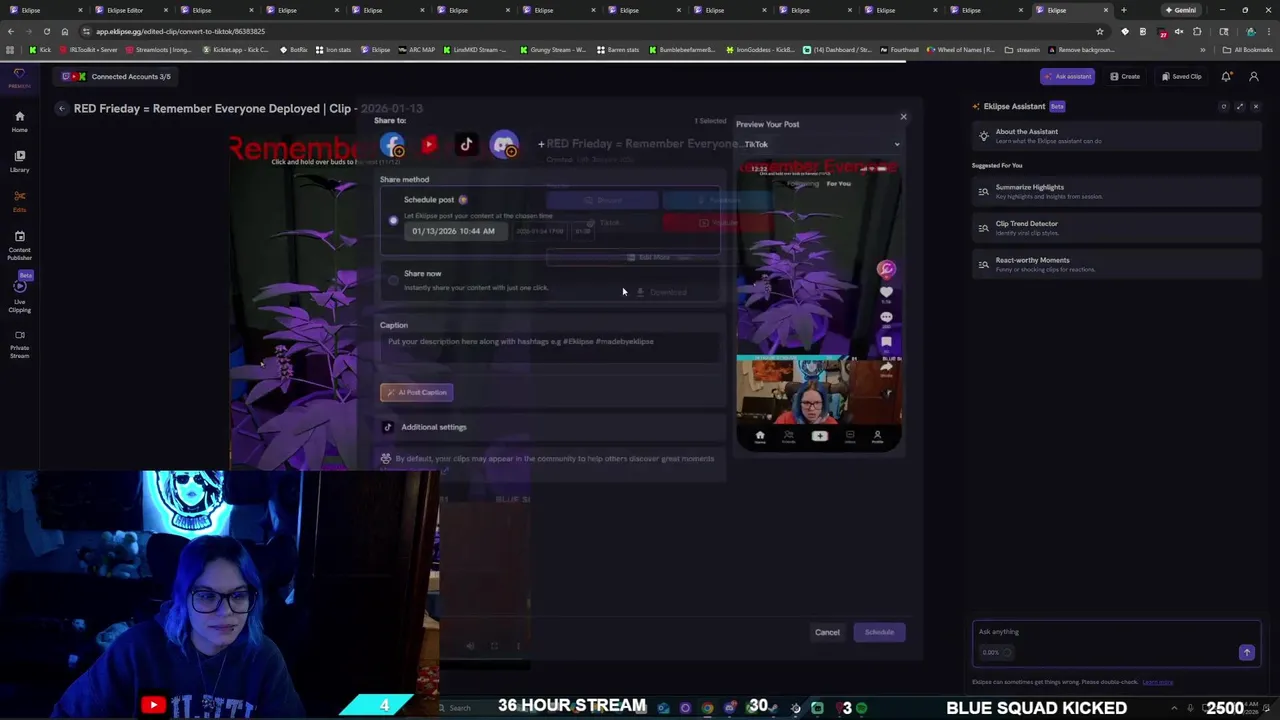Open the Preview platform TikTok dropdown
1280x720 pixels.
pyautogui.click(x=820, y=144)
